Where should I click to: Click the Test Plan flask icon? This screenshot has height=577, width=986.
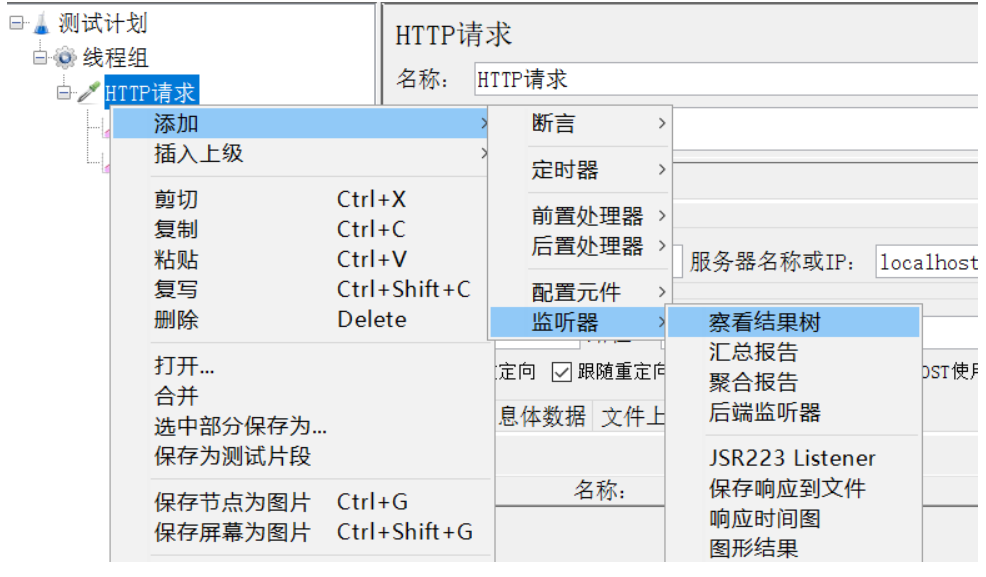42,24
